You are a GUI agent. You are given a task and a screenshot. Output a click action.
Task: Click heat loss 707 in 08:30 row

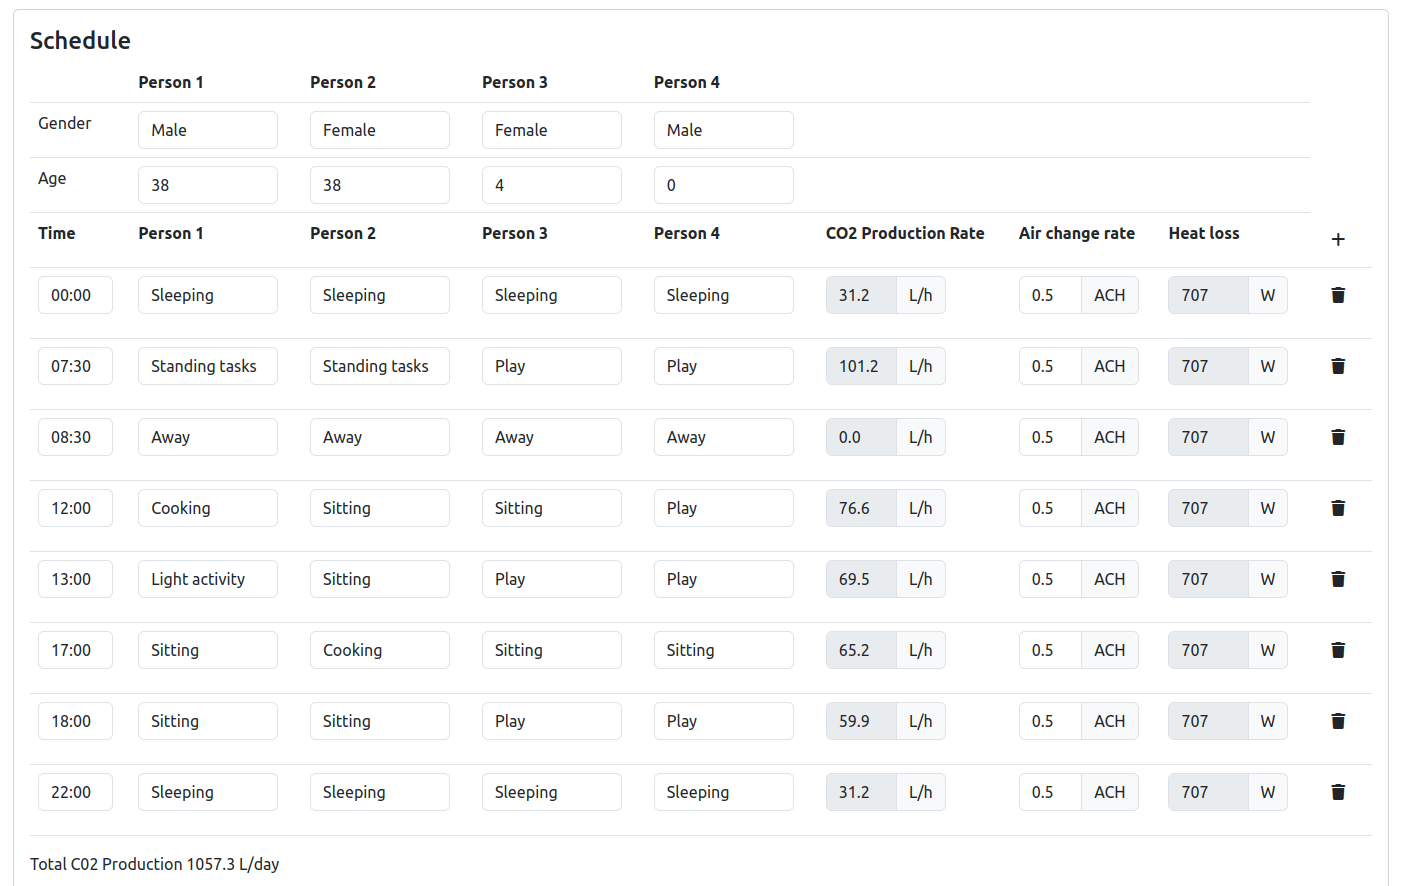point(1208,437)
